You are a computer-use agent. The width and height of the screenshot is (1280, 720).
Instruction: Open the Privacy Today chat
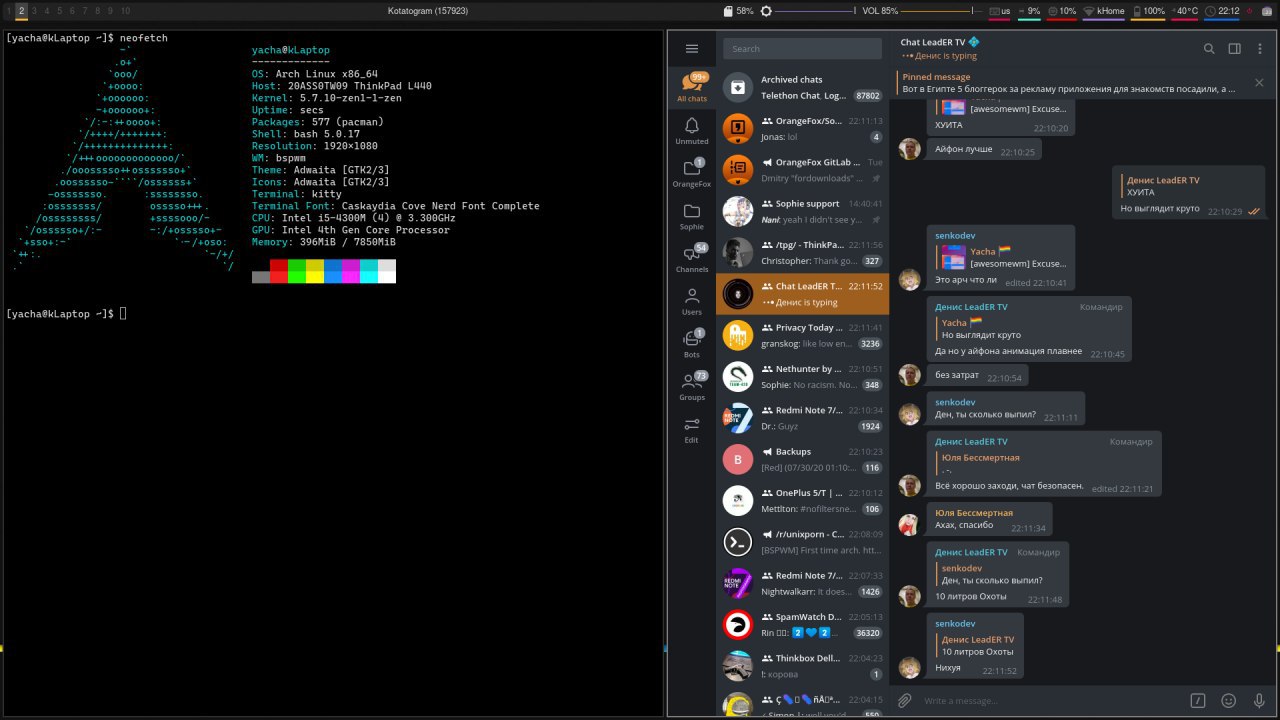(802, 335)
